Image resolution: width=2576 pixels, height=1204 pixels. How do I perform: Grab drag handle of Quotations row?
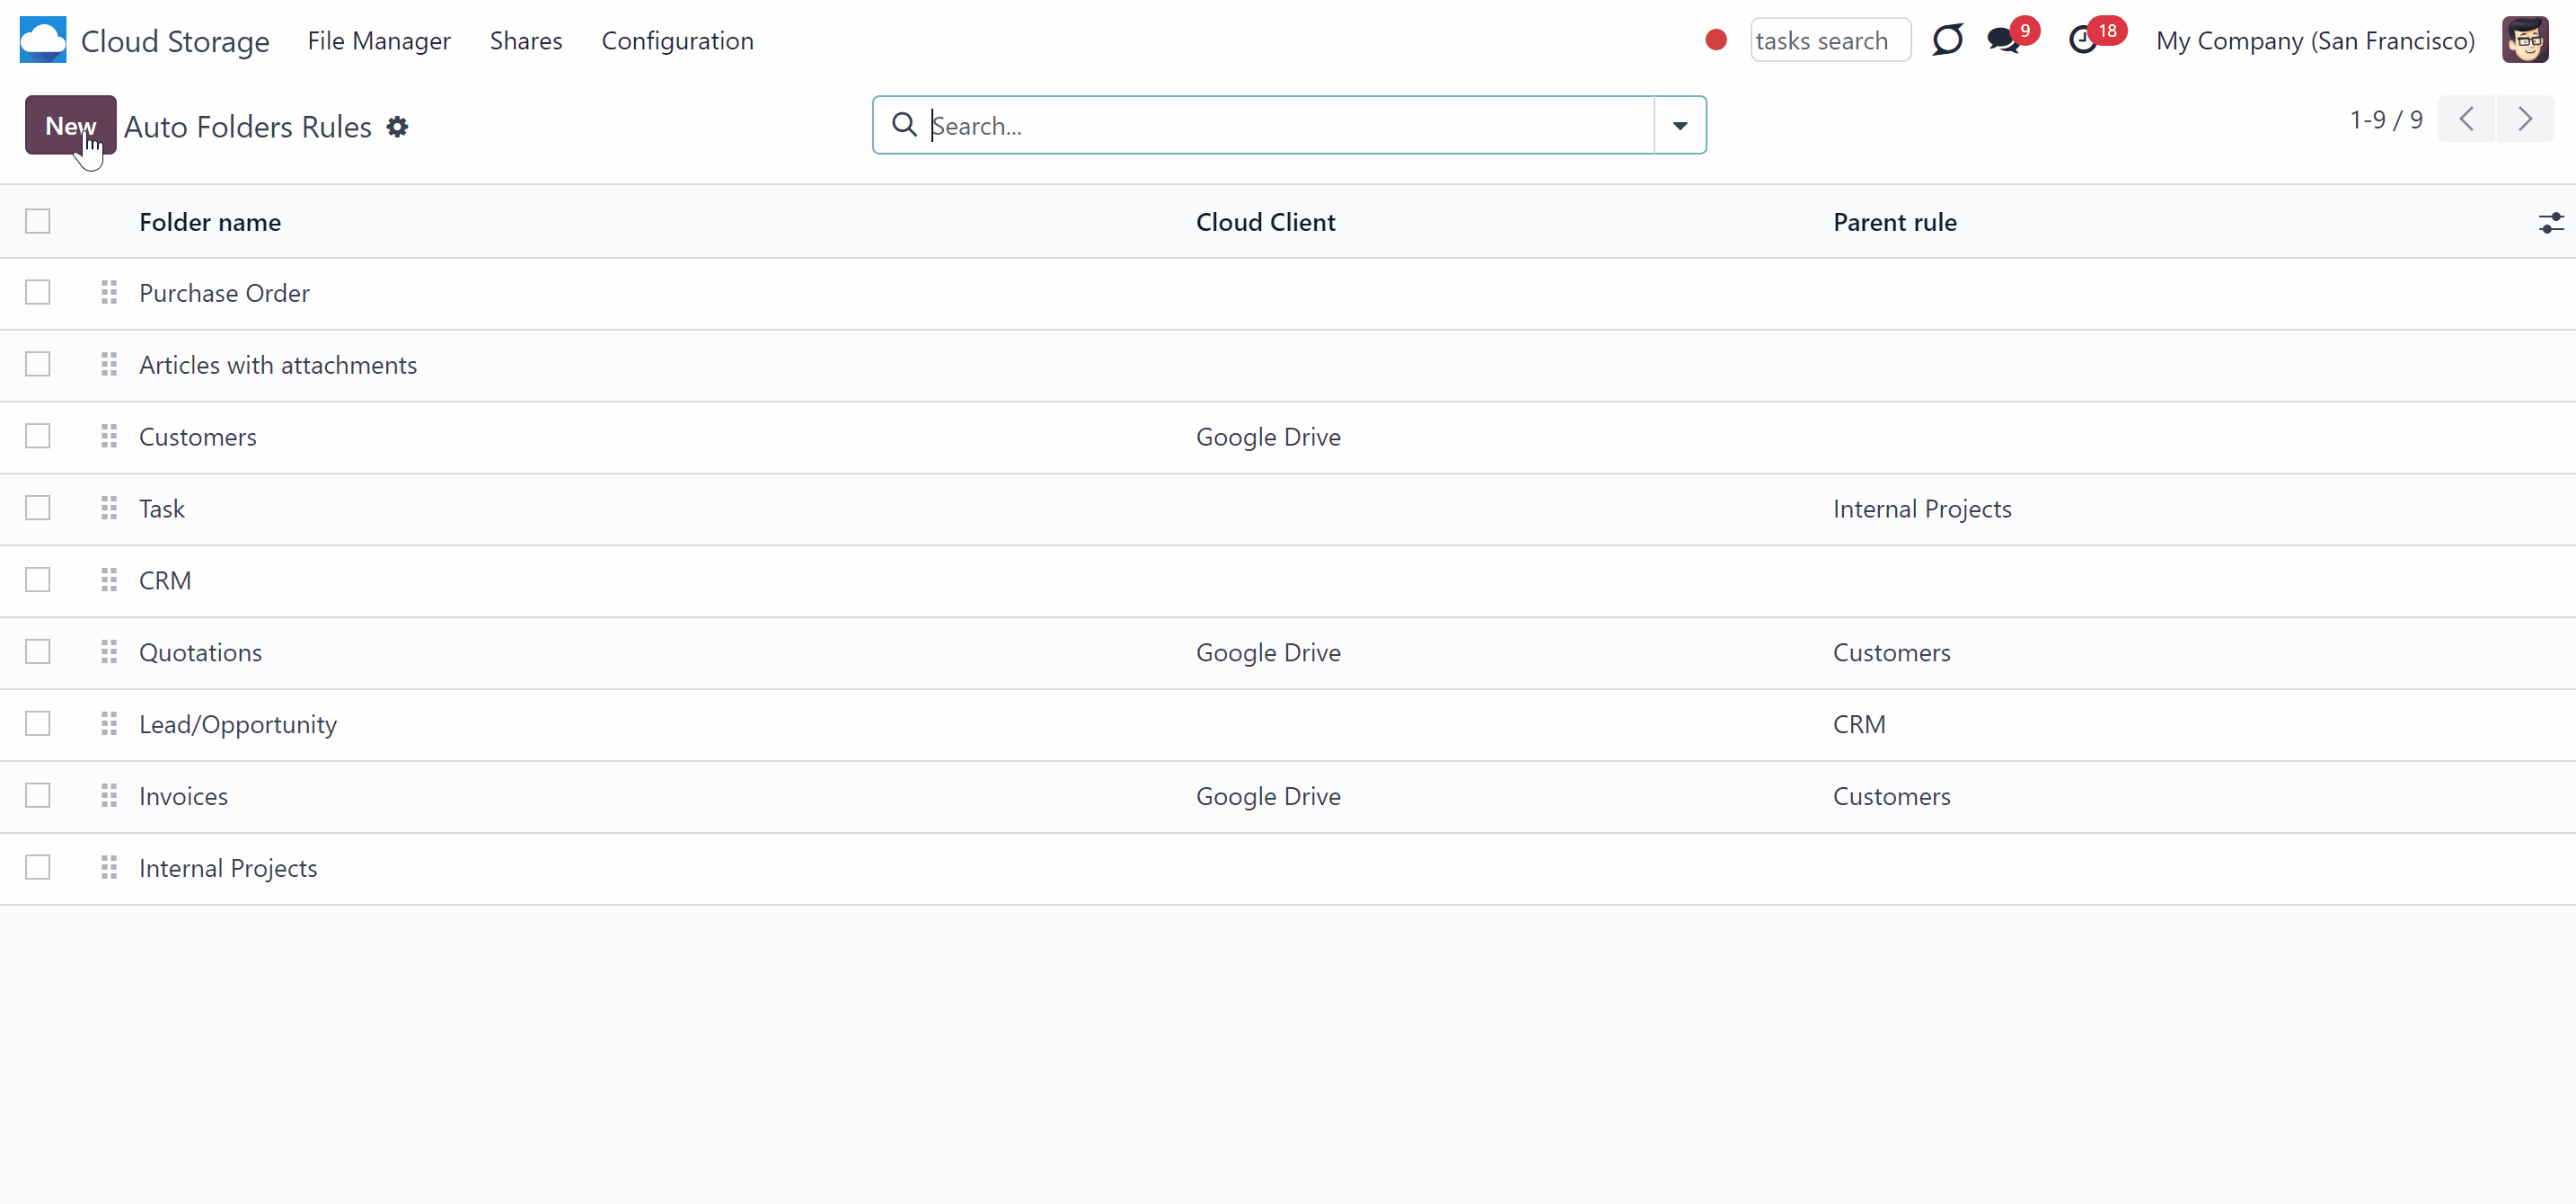pos(109,652)
